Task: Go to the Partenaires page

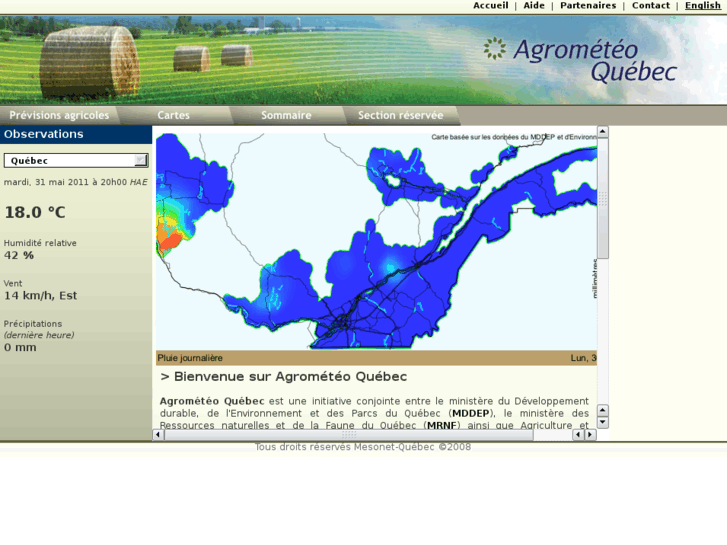Action: pyautogui.click(x=588, y=6)
